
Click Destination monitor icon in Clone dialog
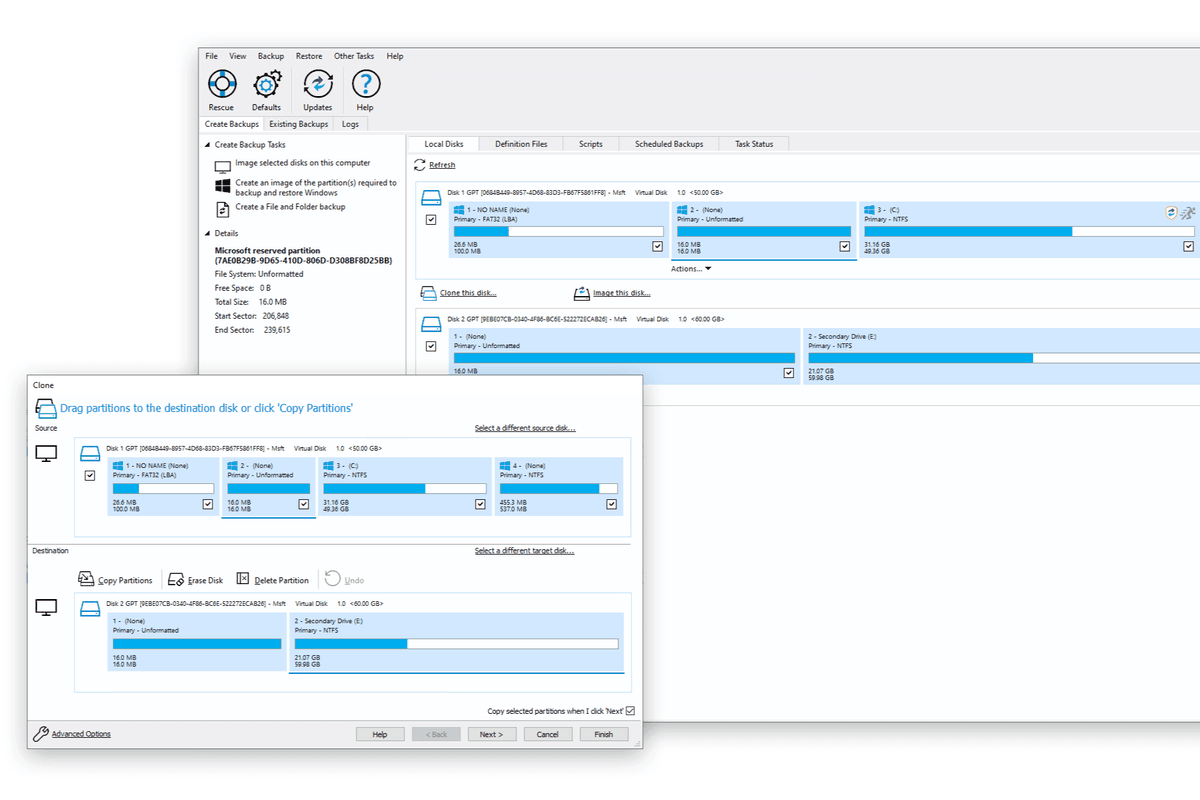point(47,607)
